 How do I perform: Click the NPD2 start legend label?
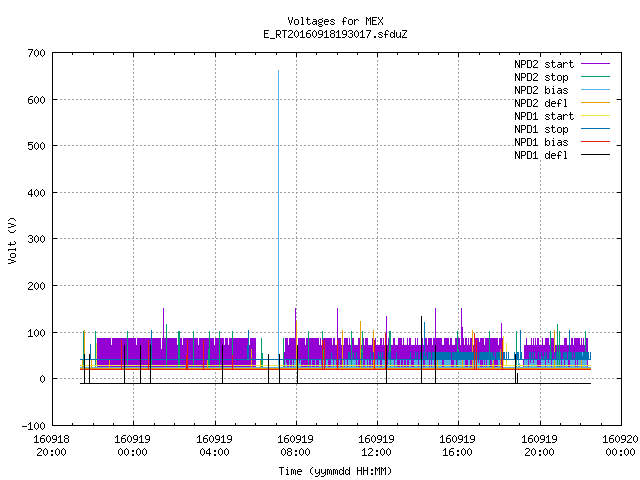[544, 64]
